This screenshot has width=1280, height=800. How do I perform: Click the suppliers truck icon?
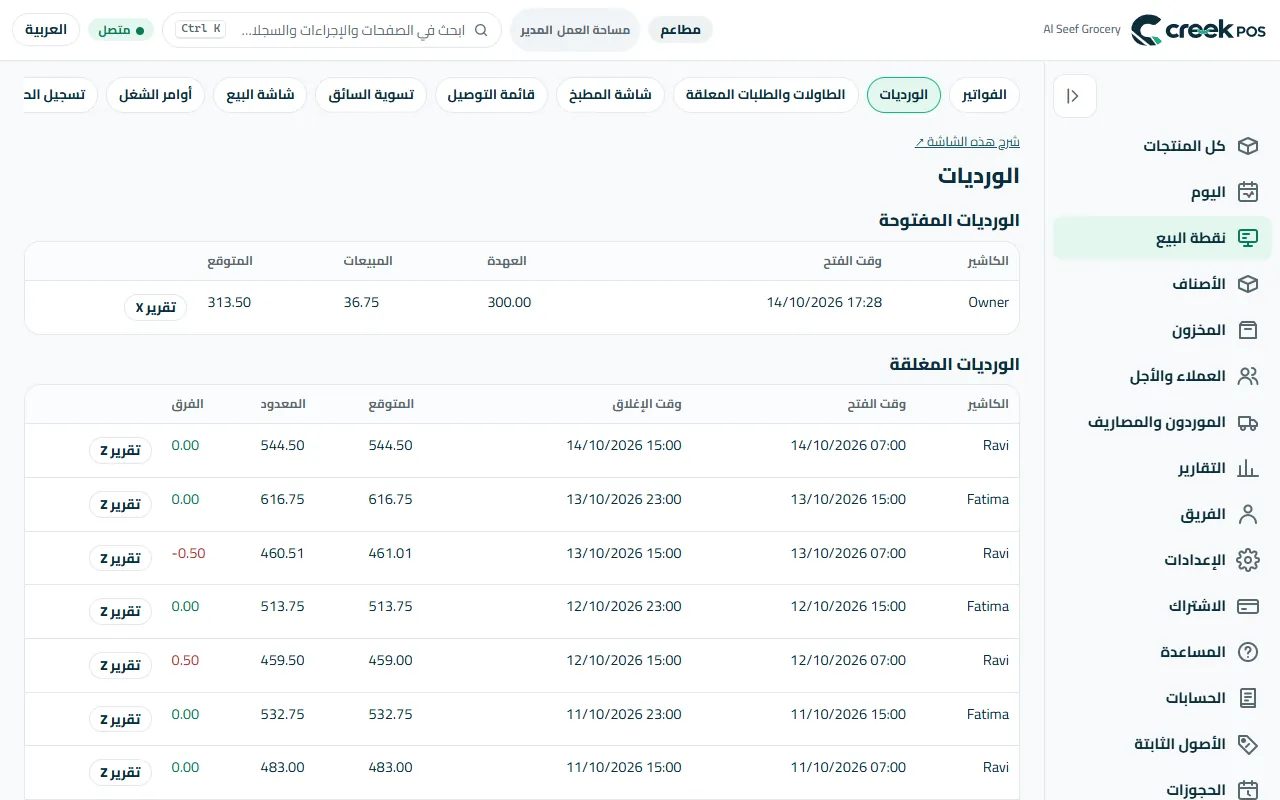coord(1247,422)
